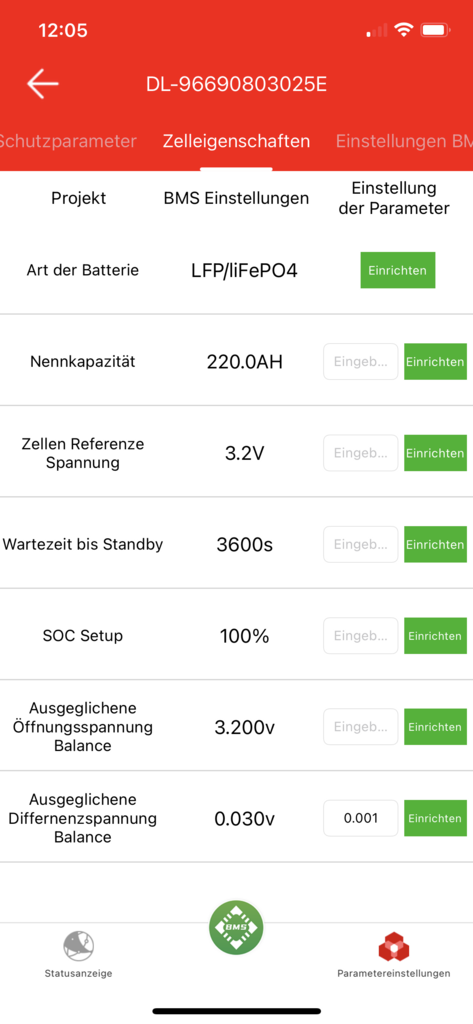Tap the Wi-Fi status icon
The image size is (473, 1024).
(405, 30)
